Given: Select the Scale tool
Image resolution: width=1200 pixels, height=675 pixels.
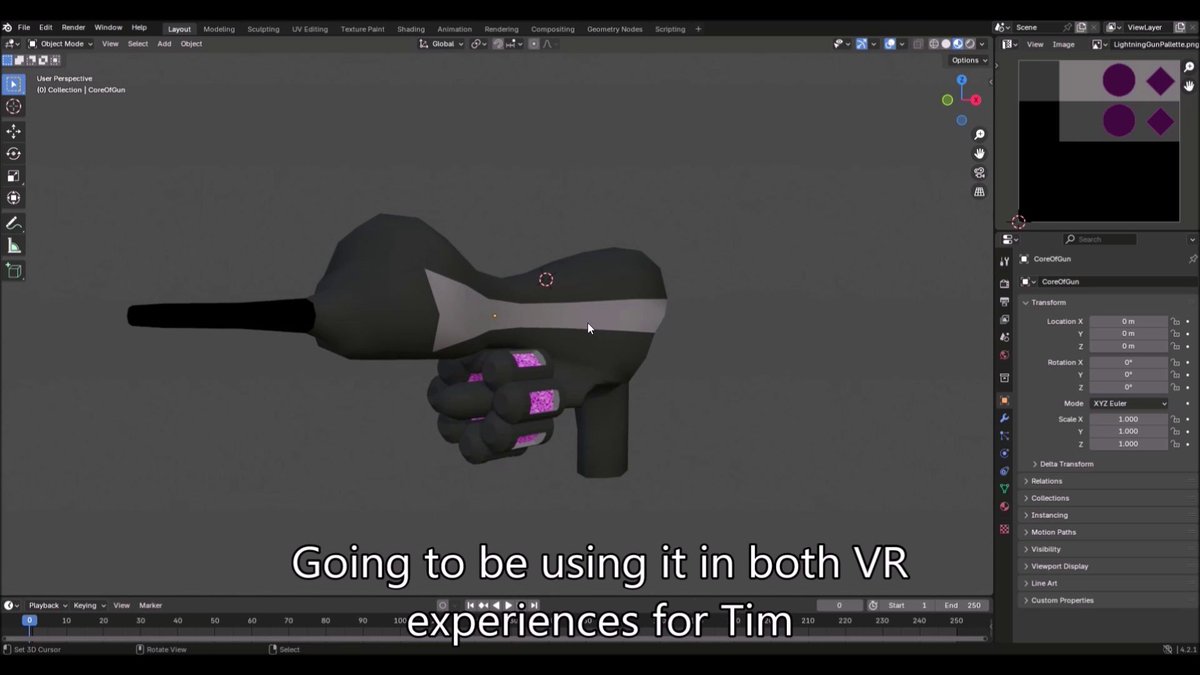Looking at the screenshot, I should pos(14,176).
